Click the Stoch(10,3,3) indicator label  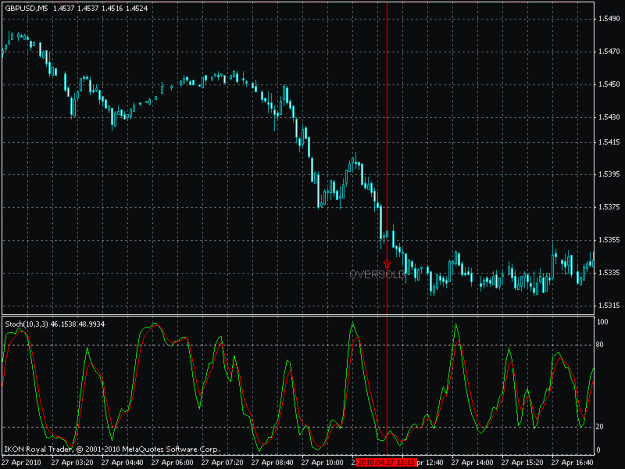pos(27,324)
